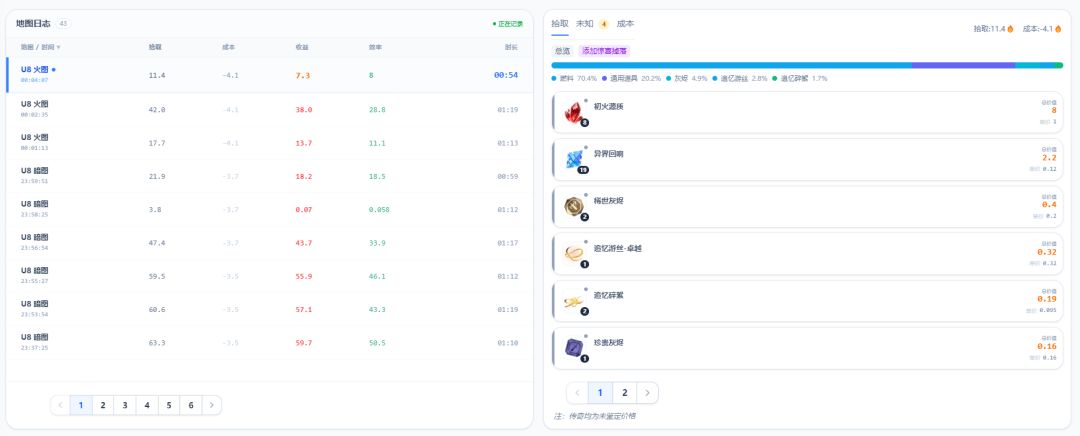1080x436 pixels.
Task: Toggle the 追忆游丝 2.8% legend entry
Action: tap(740, 79)
